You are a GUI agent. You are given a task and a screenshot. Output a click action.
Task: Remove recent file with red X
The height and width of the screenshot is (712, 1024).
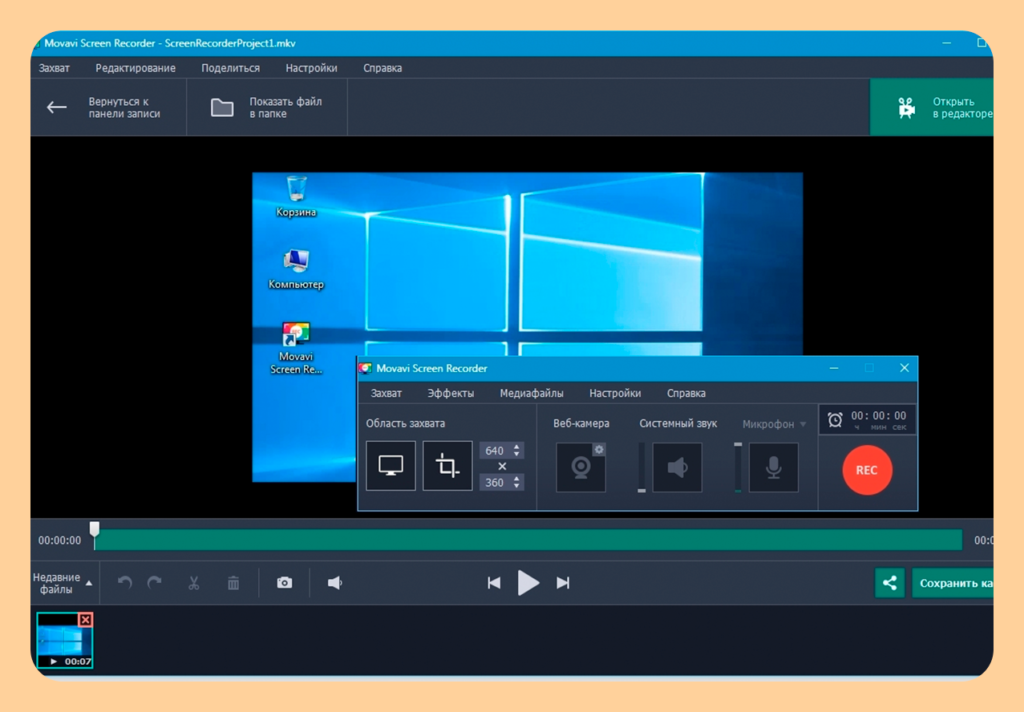pyautogui.click(x=86, y=619)
